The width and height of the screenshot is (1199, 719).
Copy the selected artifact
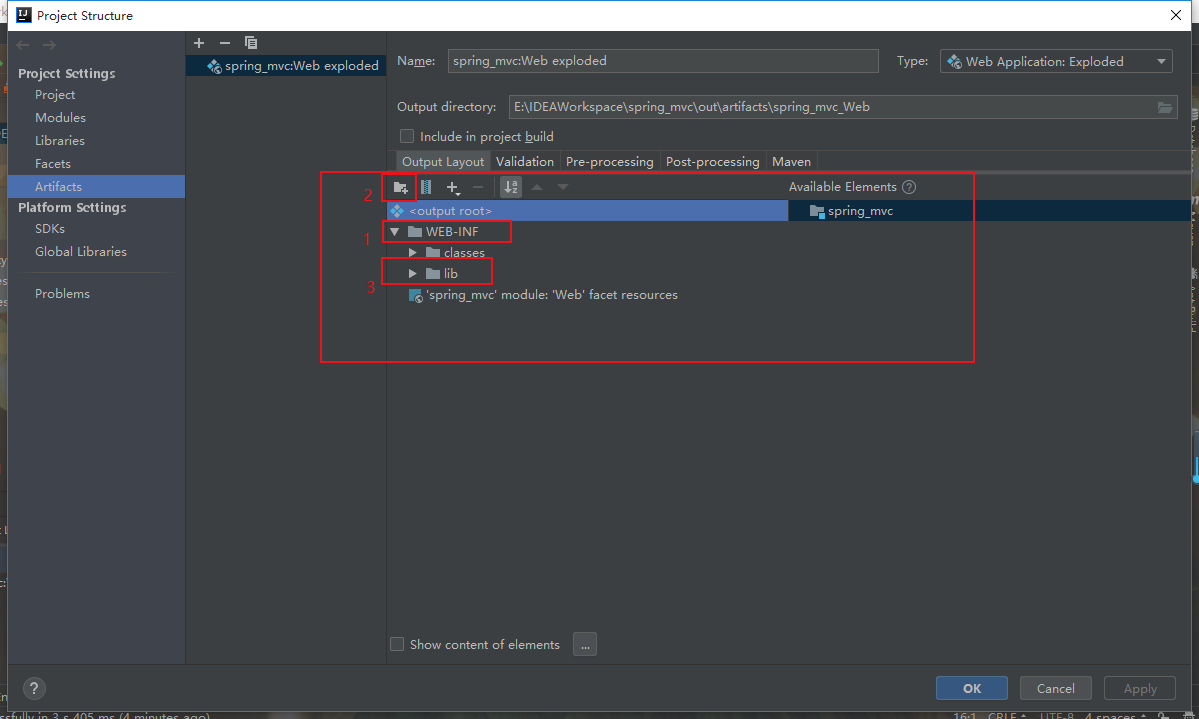[251, 43]
